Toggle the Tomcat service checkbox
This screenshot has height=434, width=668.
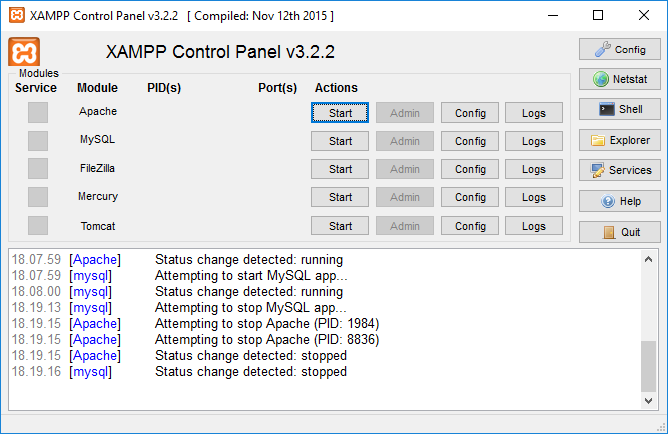coord(38,226)
